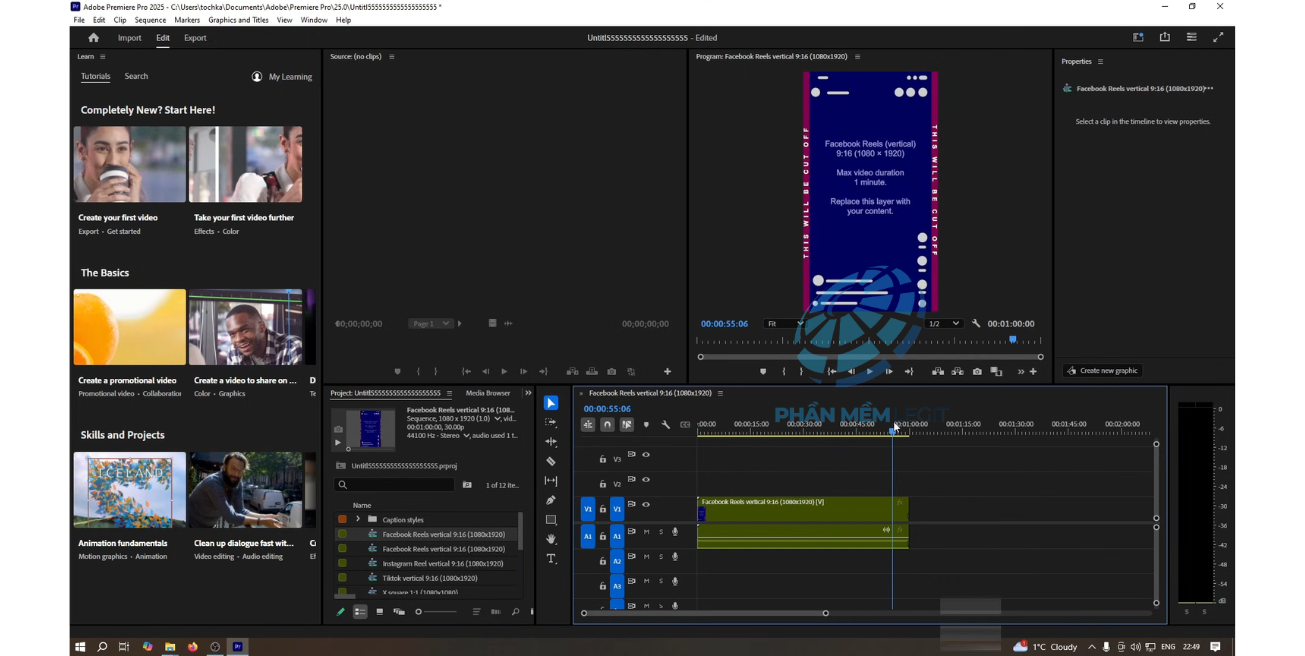This screenshot has height=656, width=1305.
Task: Select the Razor tool
Action: coord(551,461)
